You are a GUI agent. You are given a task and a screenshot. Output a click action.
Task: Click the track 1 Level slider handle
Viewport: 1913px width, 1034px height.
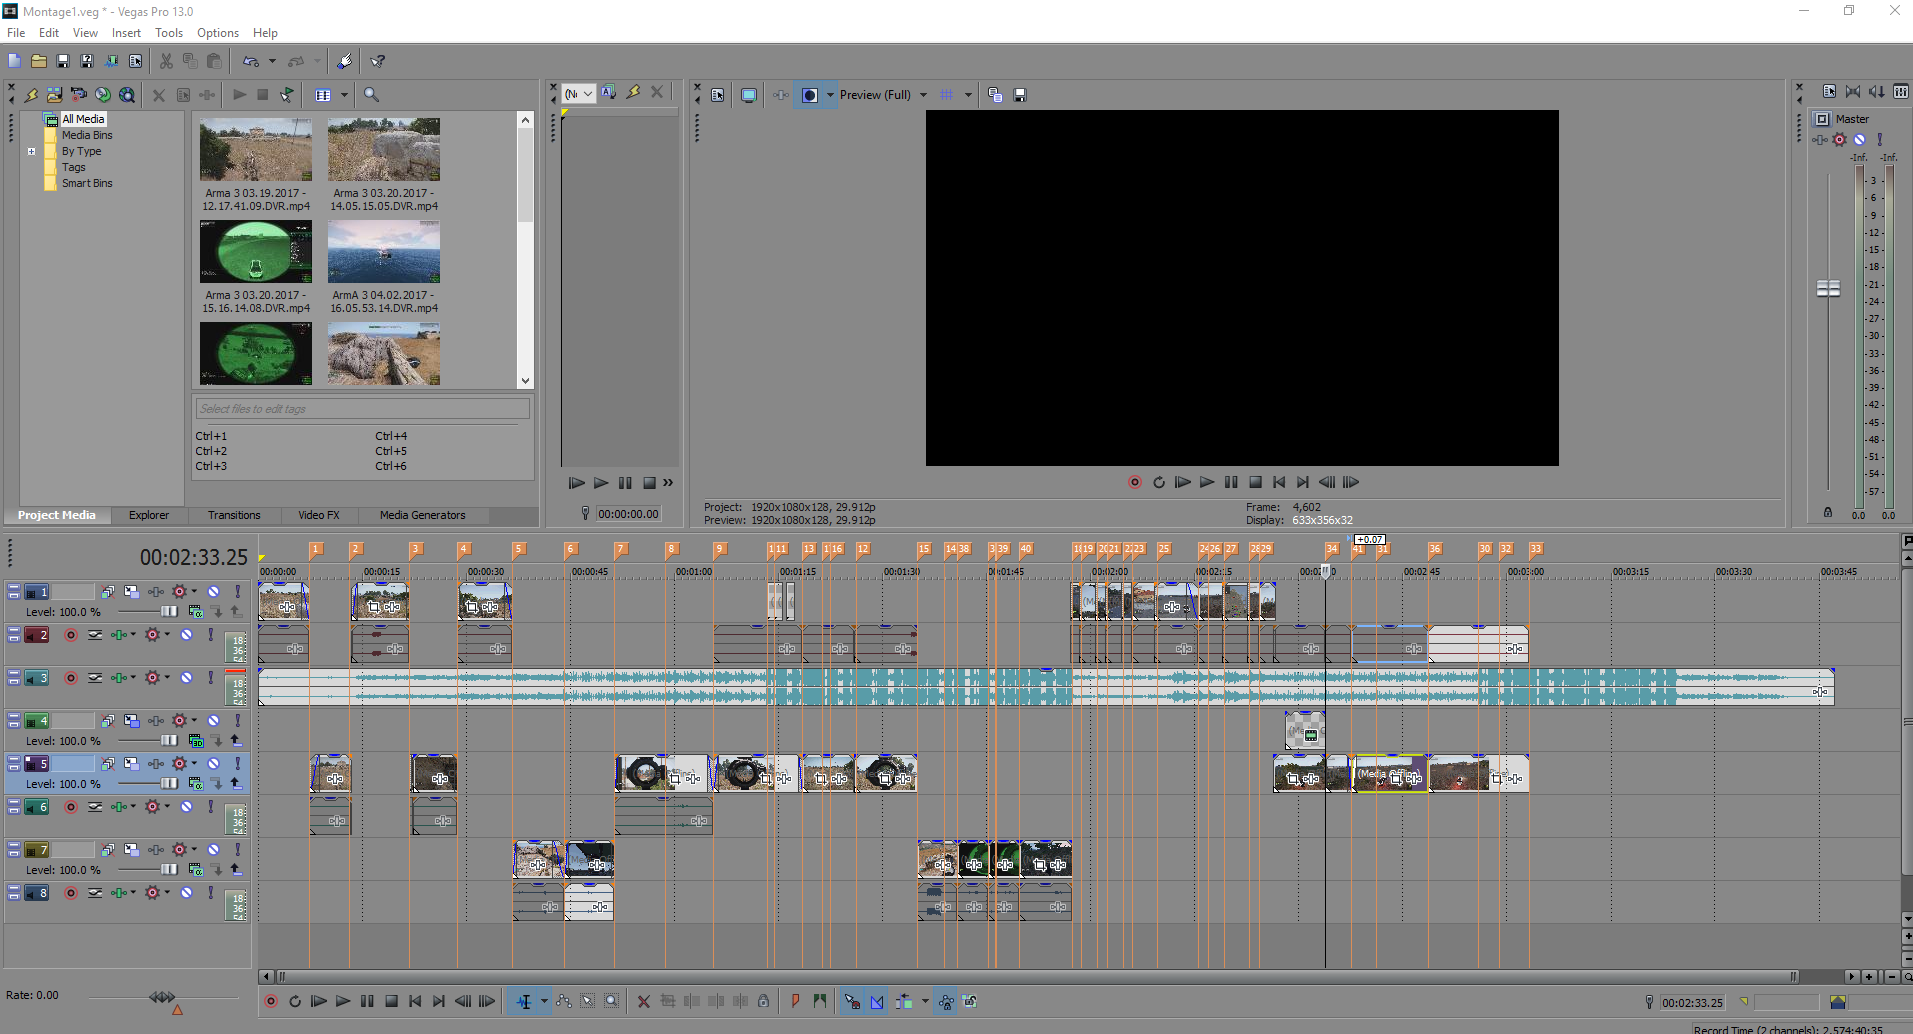click(169, 612)
